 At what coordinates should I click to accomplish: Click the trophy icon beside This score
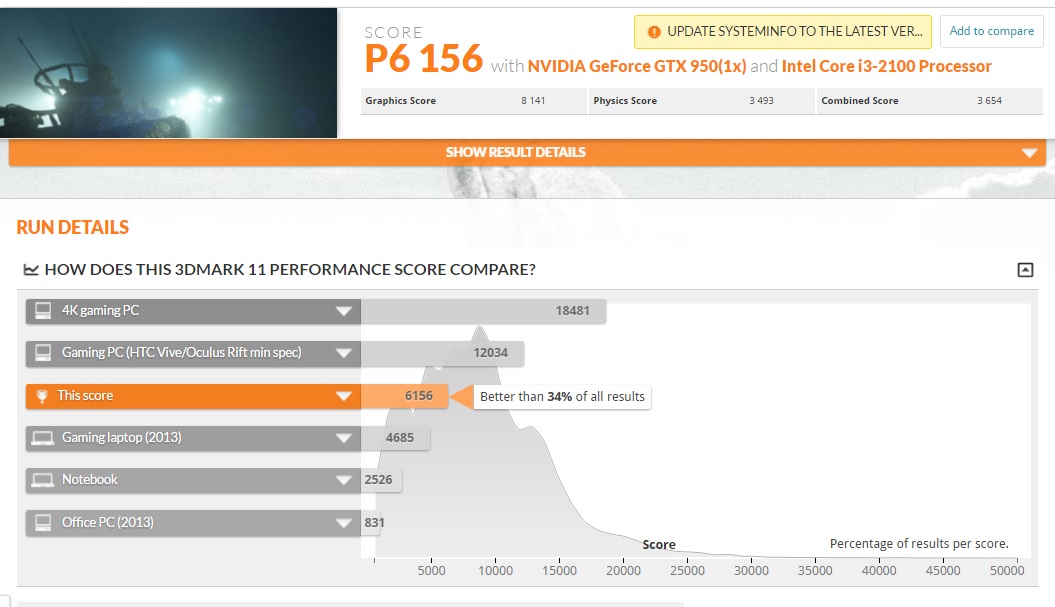pos(42,396)
